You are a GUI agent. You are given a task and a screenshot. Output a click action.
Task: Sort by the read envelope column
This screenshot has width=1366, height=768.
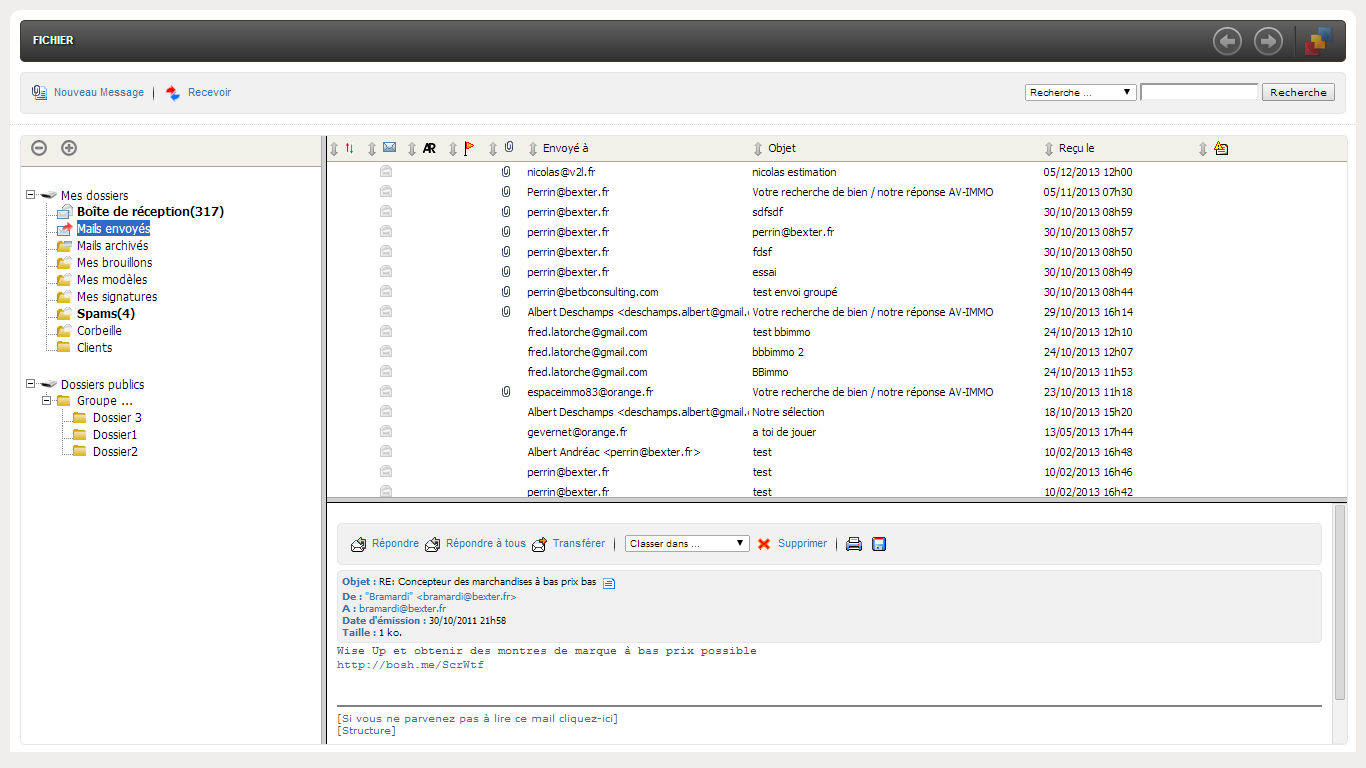[x=389, y=148]
